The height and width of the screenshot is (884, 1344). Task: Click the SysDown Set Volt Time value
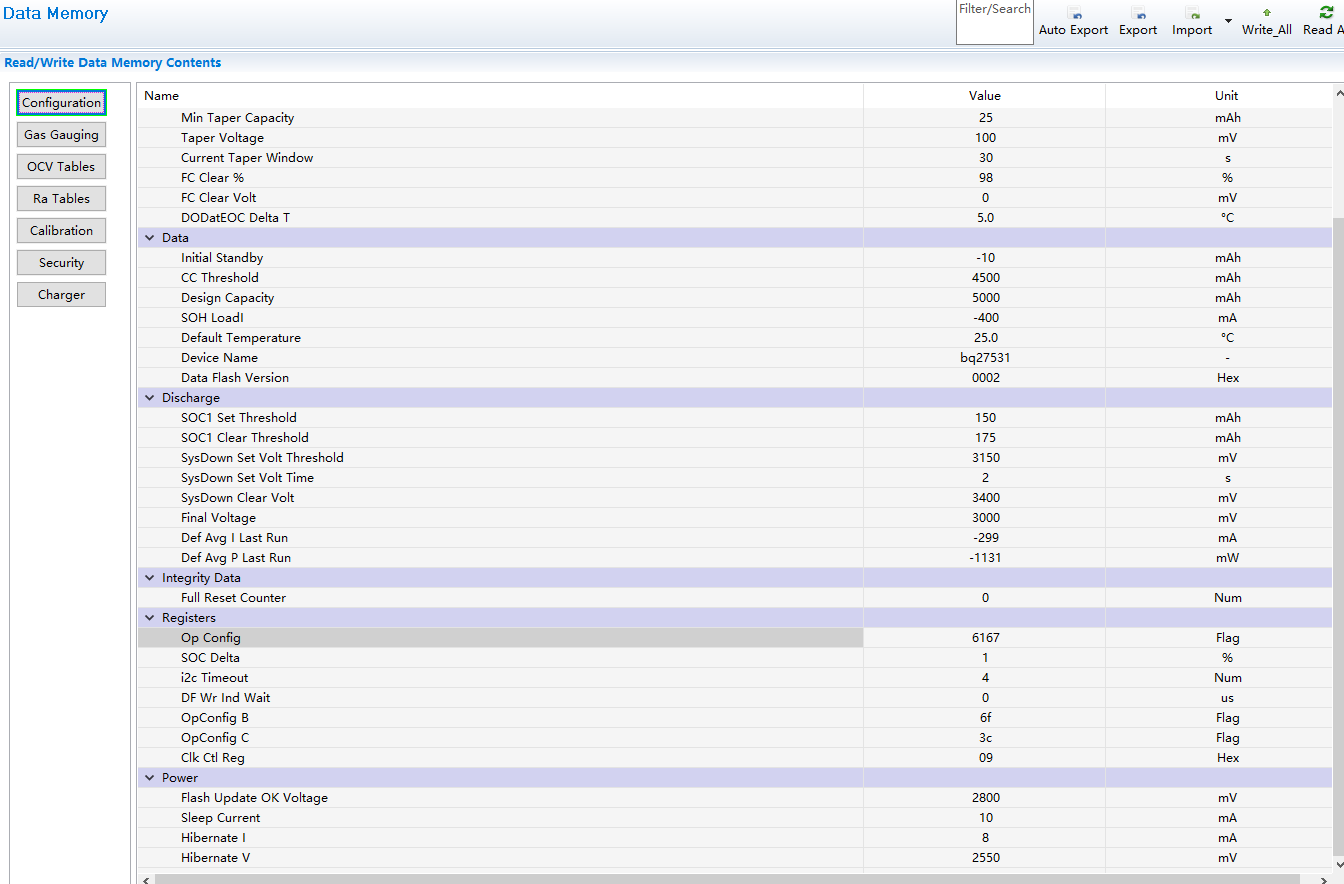pos(985,478)
